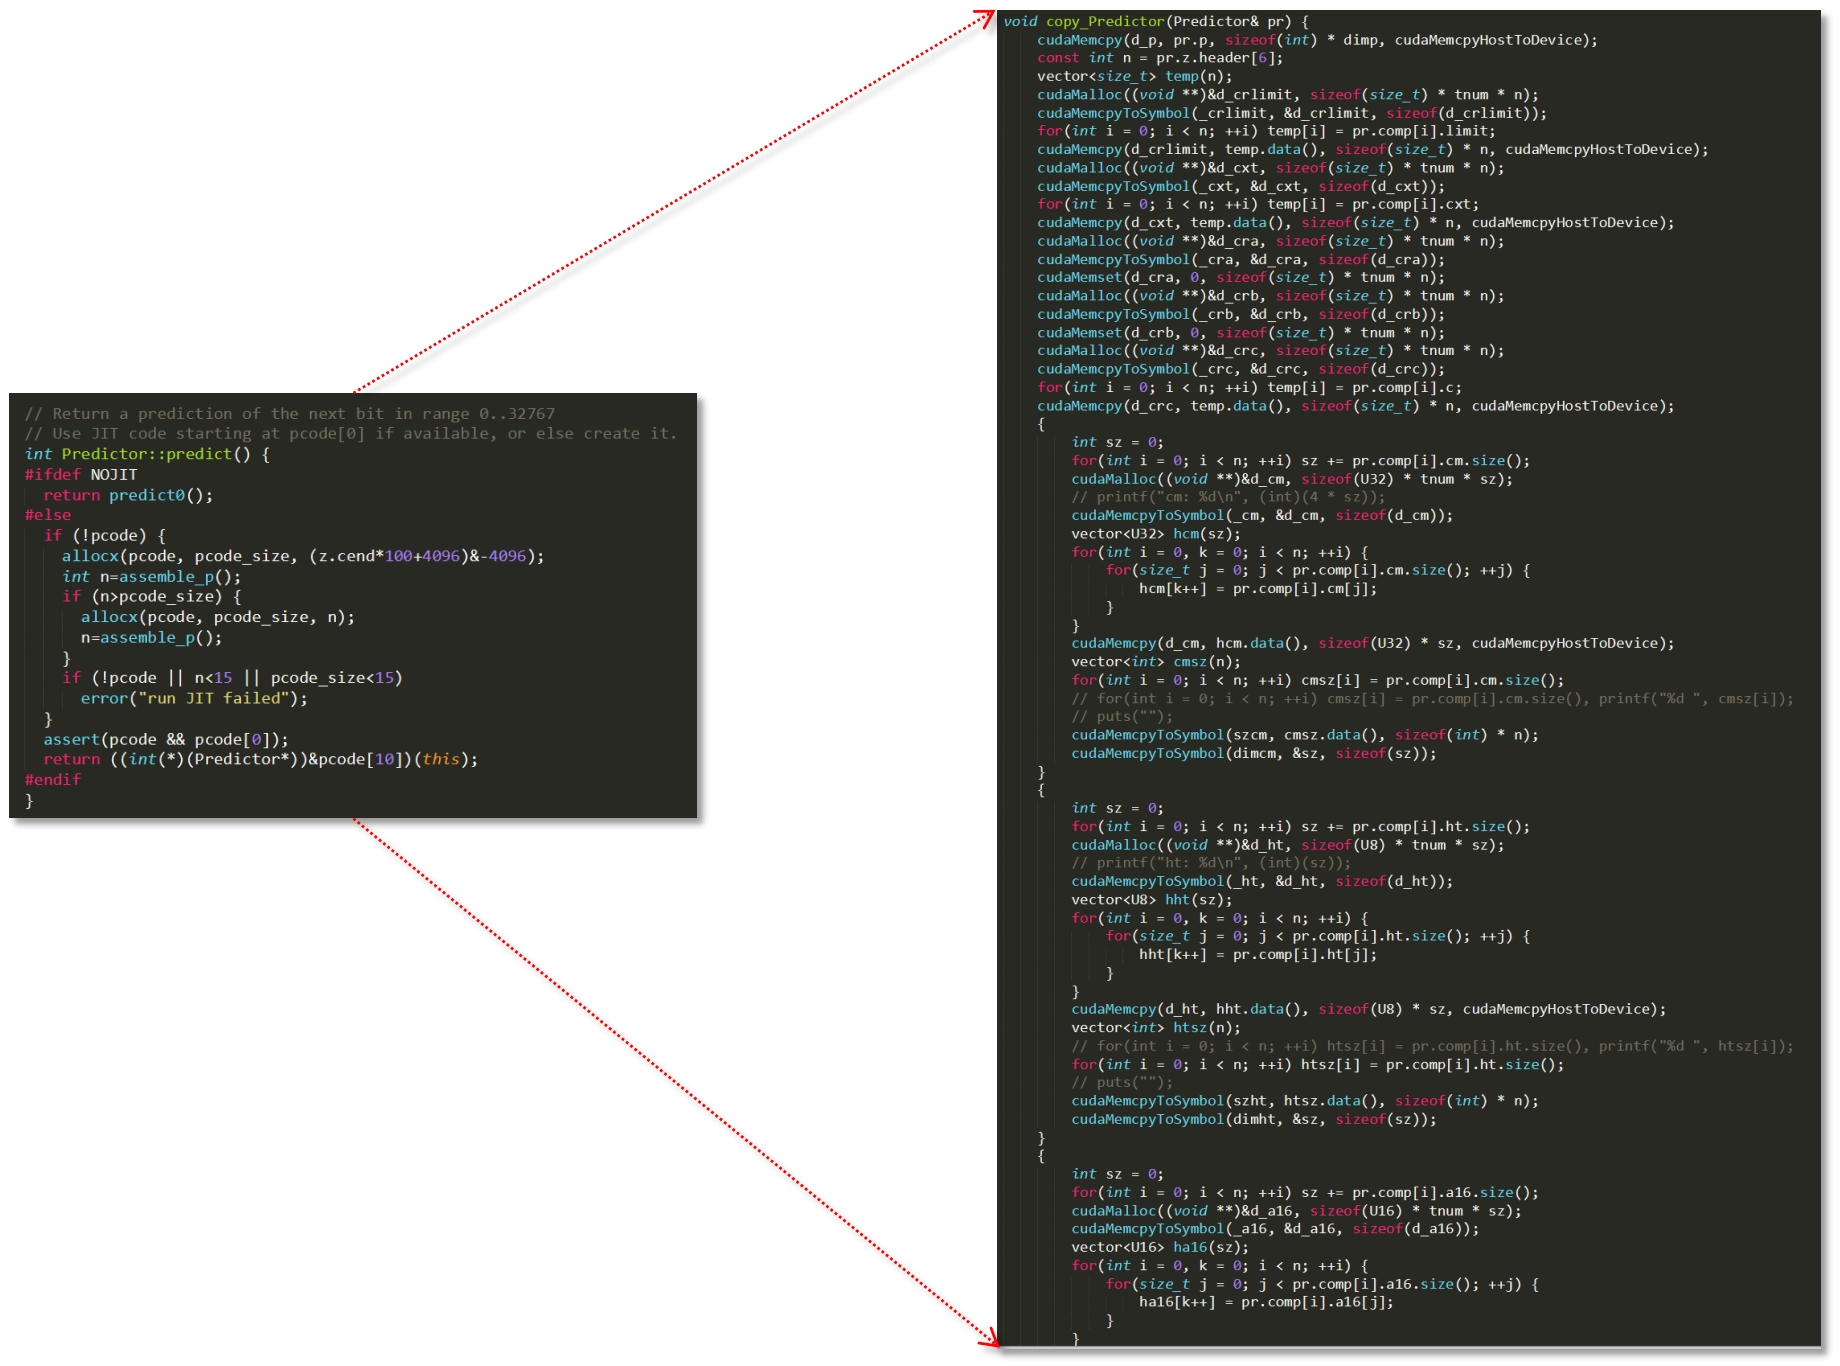Click 'ha16[k++] = pr.comp[i].a16[j];'

coord(1267,1302)
